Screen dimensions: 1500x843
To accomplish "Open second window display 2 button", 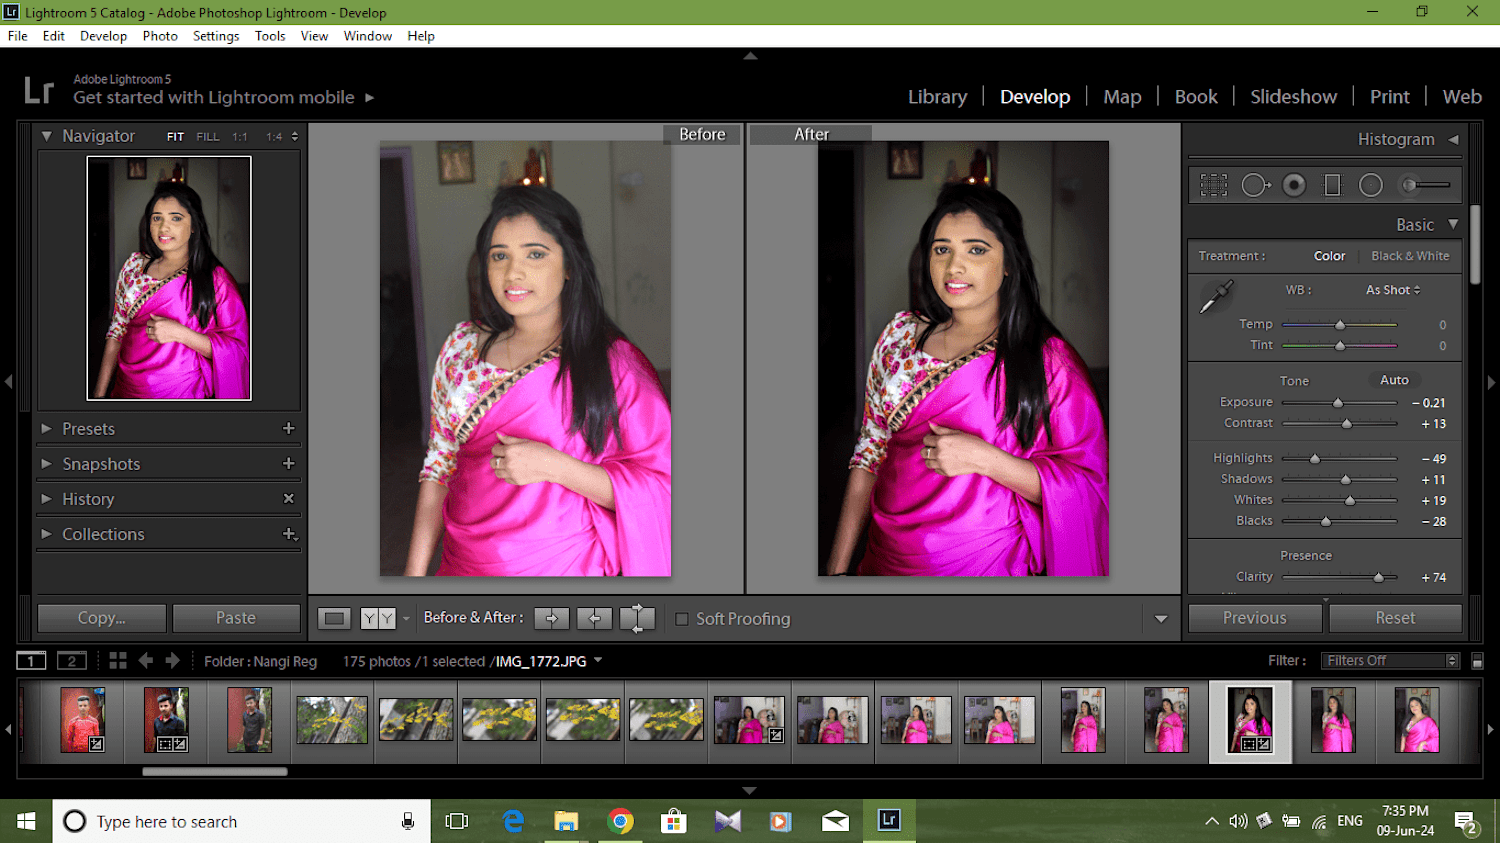I will tap(71, 661).
